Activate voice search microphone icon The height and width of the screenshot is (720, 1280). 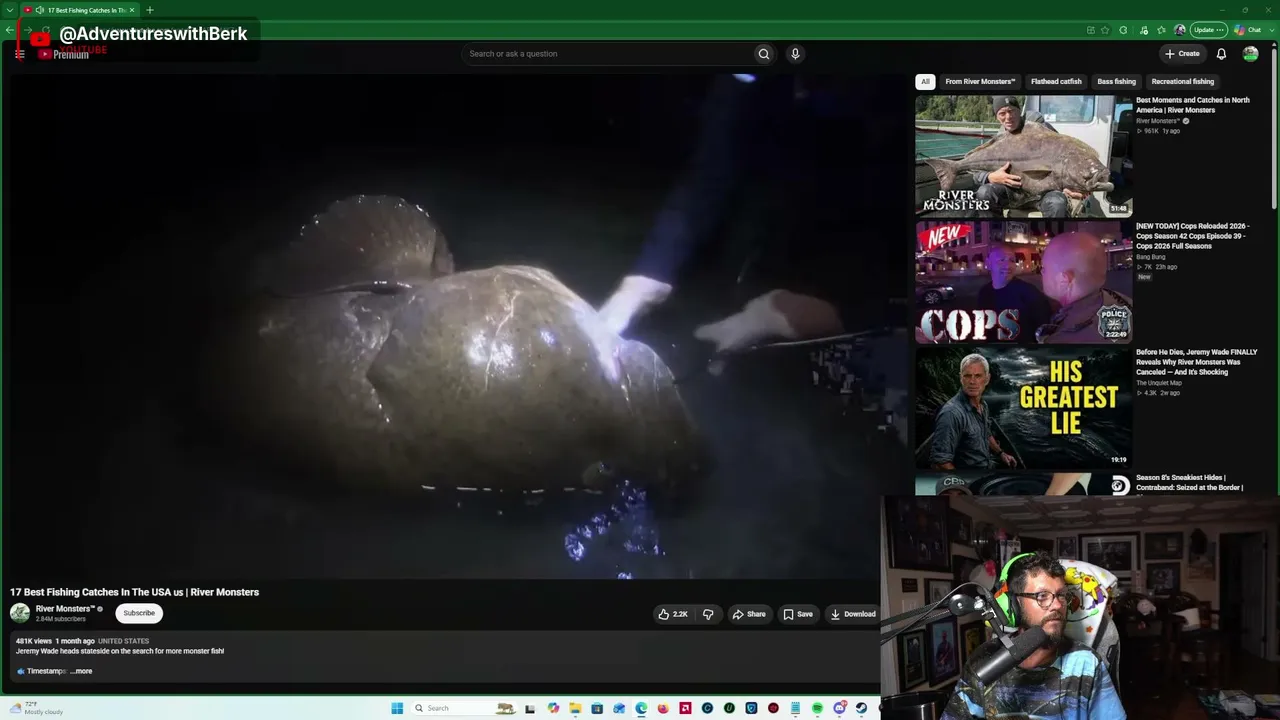coord(795,54)
